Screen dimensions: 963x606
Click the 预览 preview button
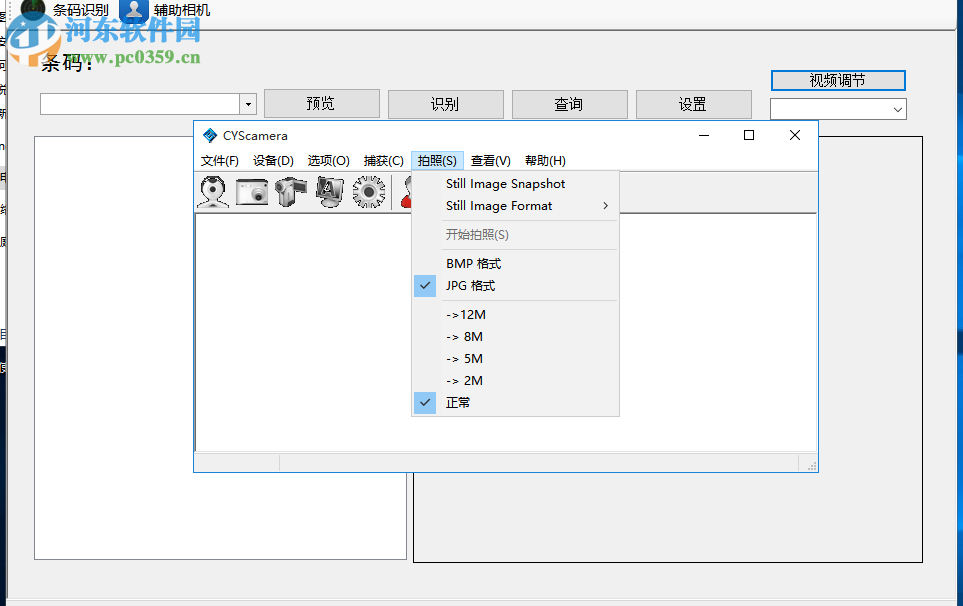tap(321, 103)
